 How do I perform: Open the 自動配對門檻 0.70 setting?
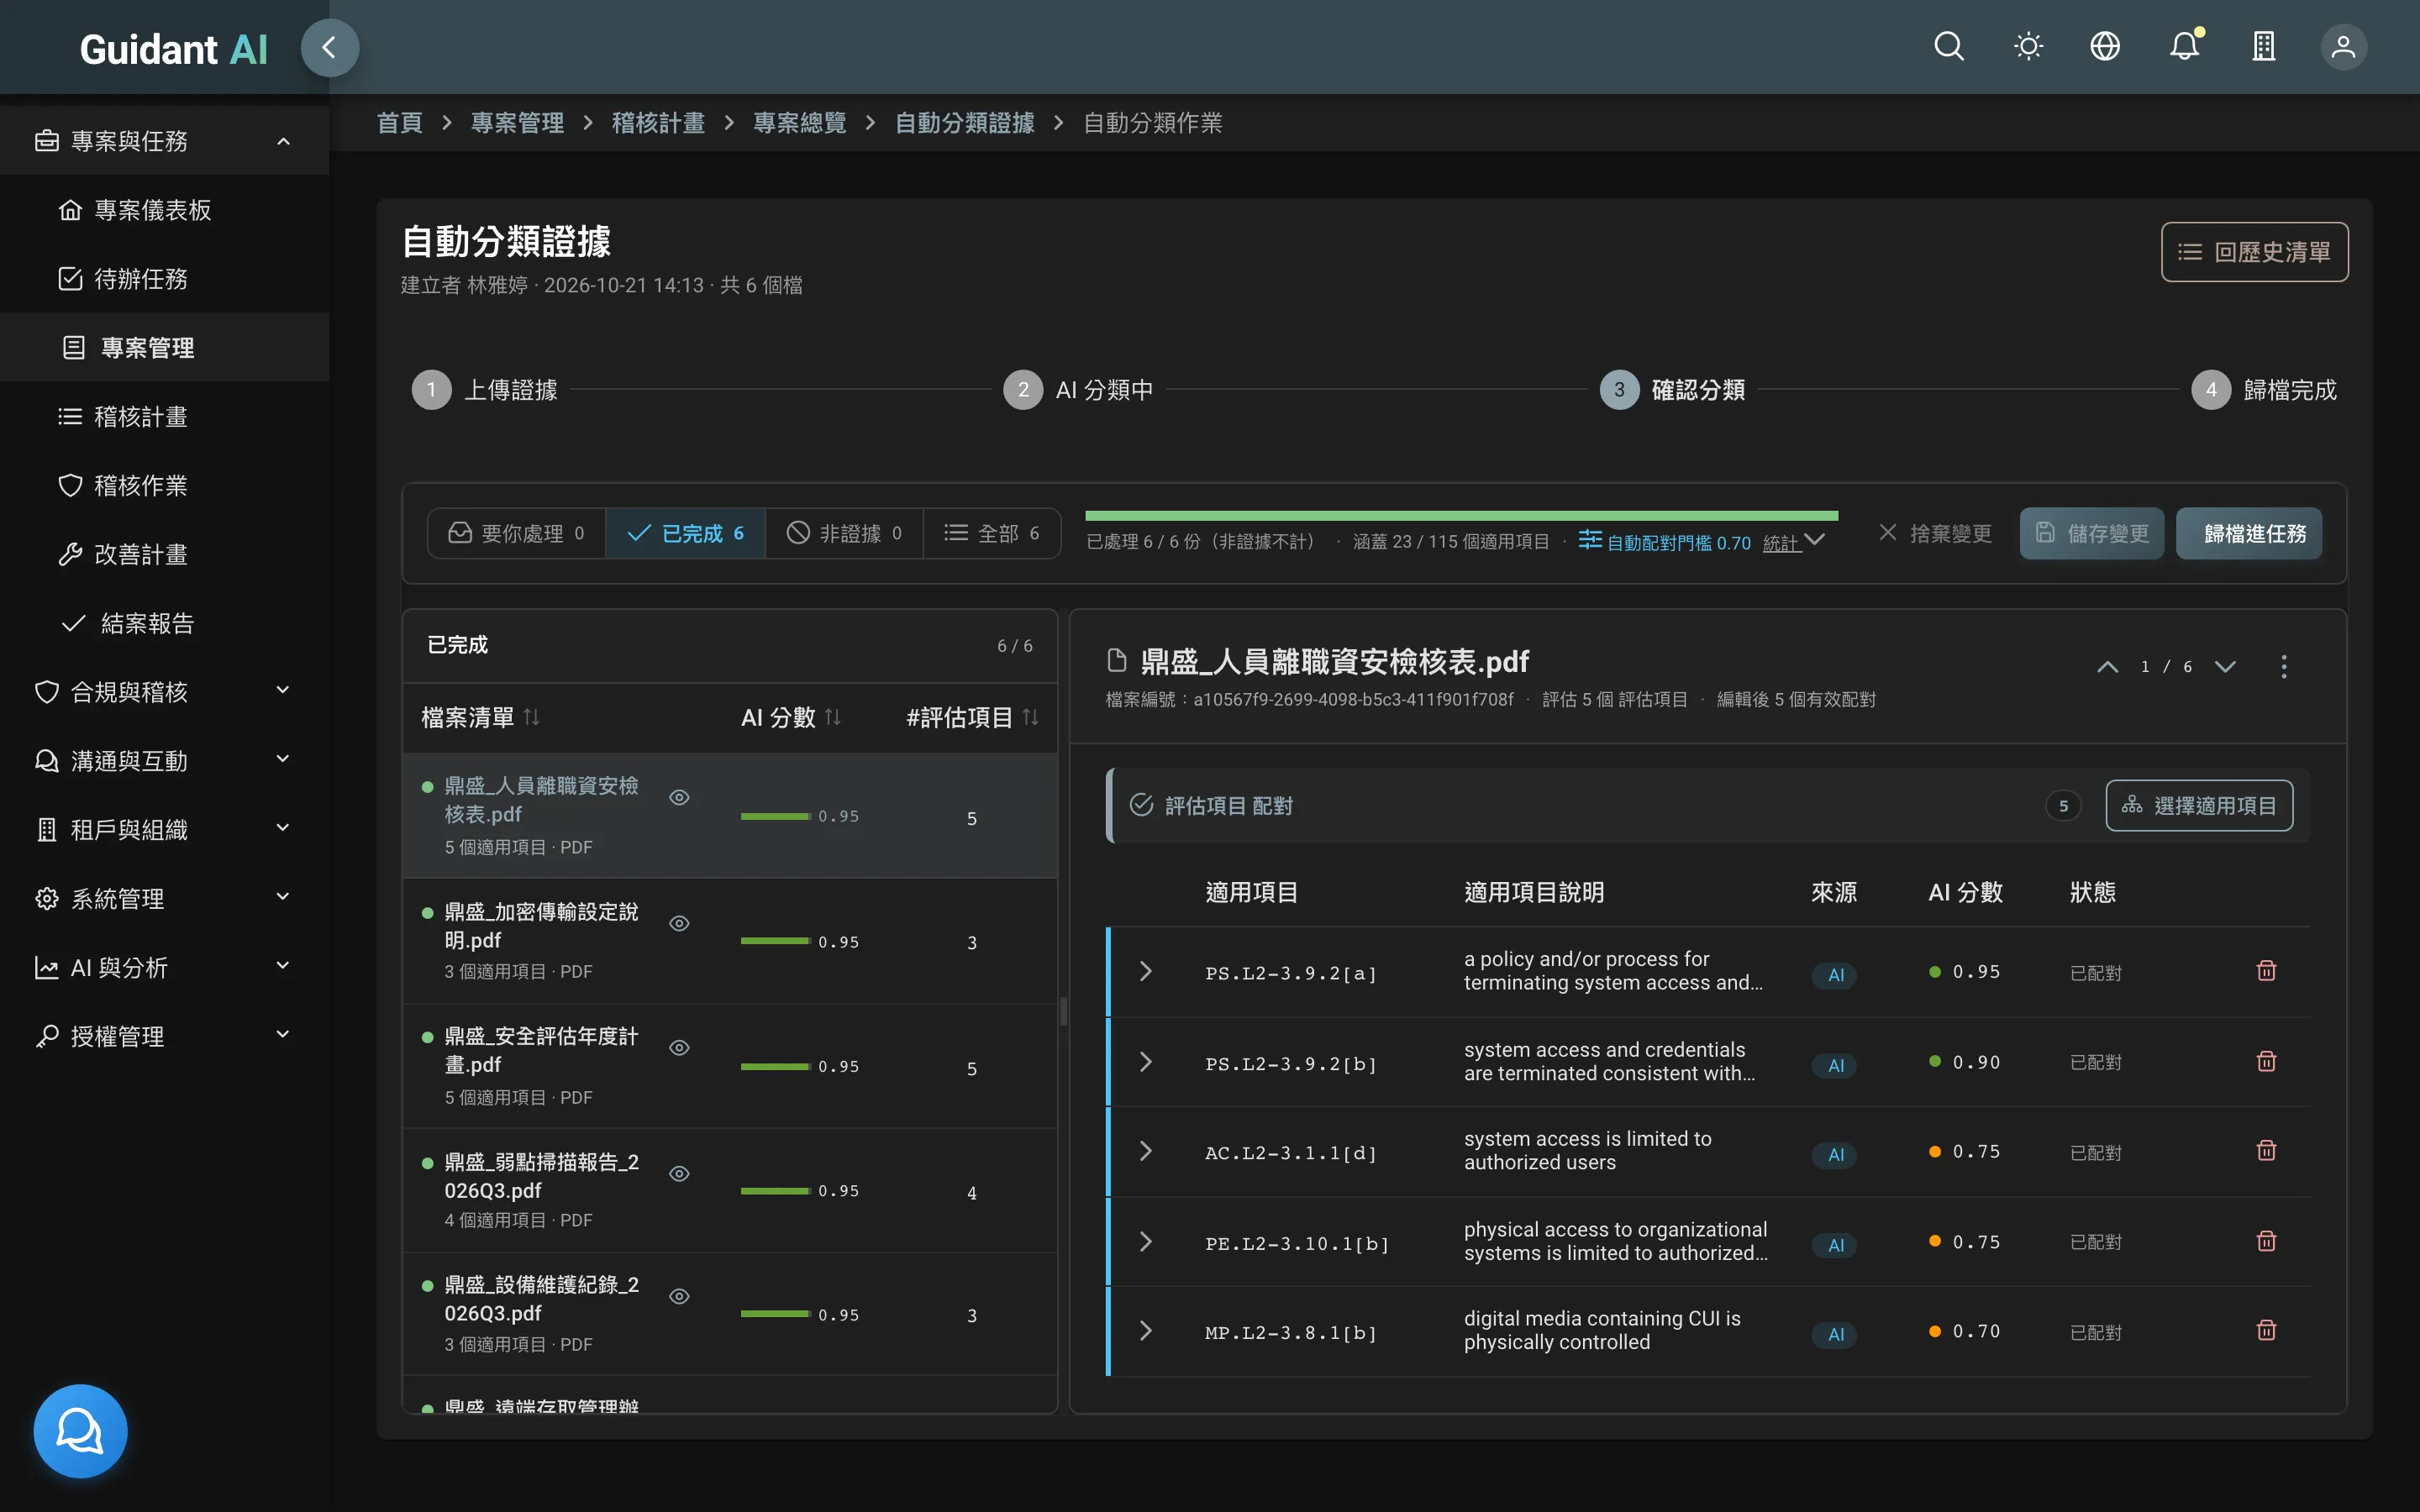click(x=1665, y=542)
